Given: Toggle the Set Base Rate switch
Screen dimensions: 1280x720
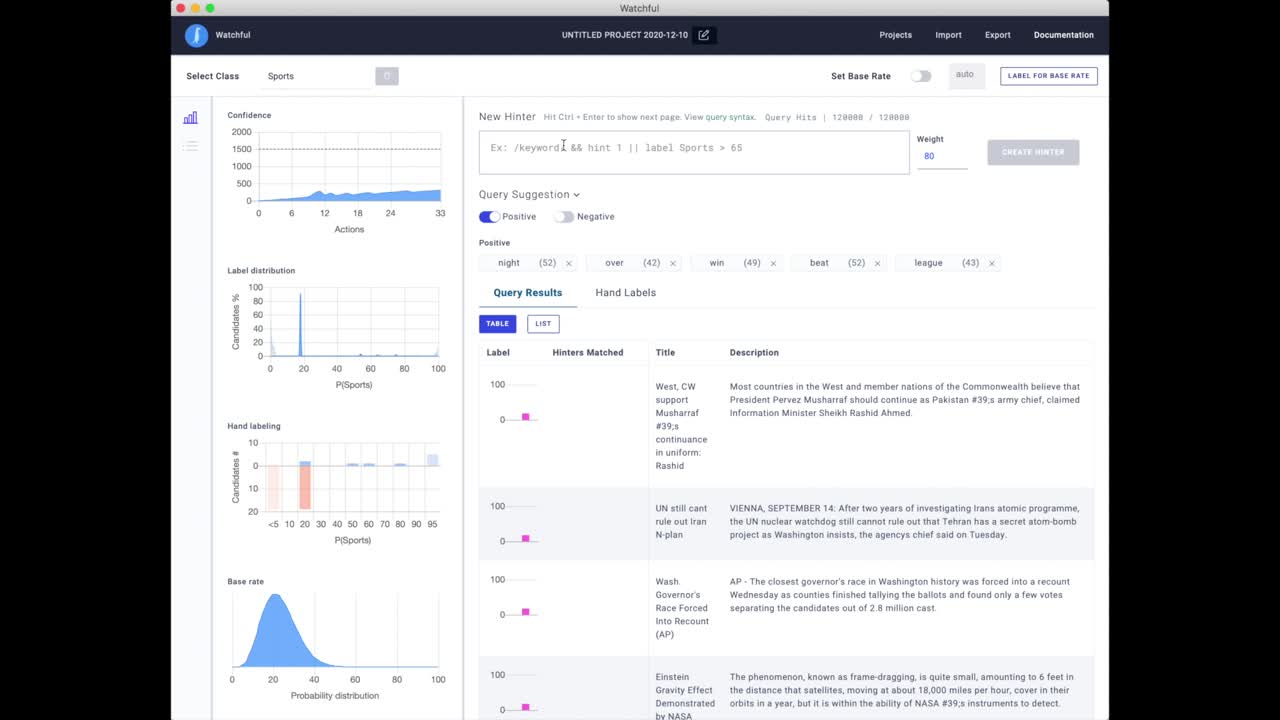Looking at the screenshot, I should (x=921, y=76).
